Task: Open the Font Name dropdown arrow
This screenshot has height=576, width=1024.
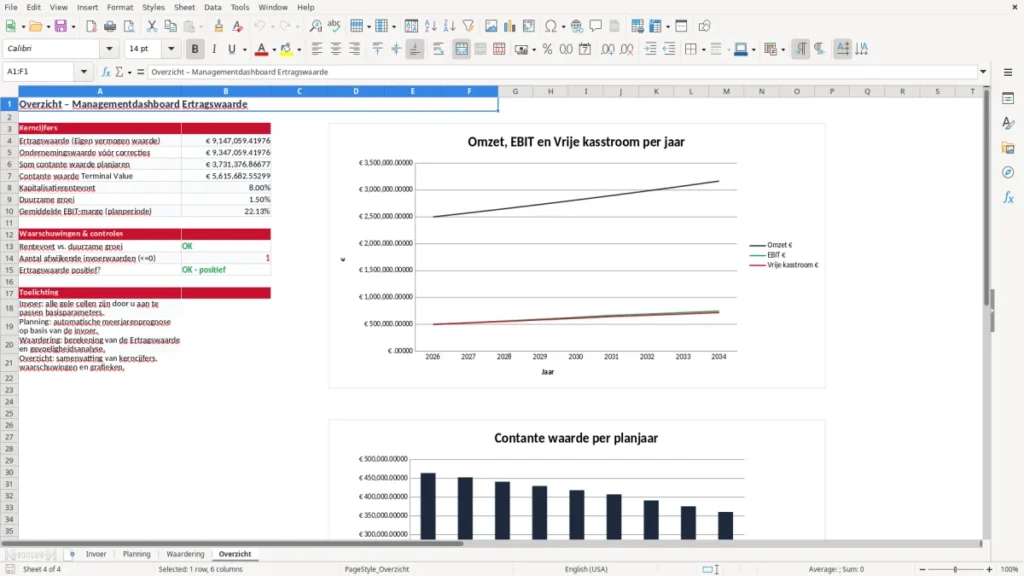Action: pyautogui.click(x=109, y=48)
